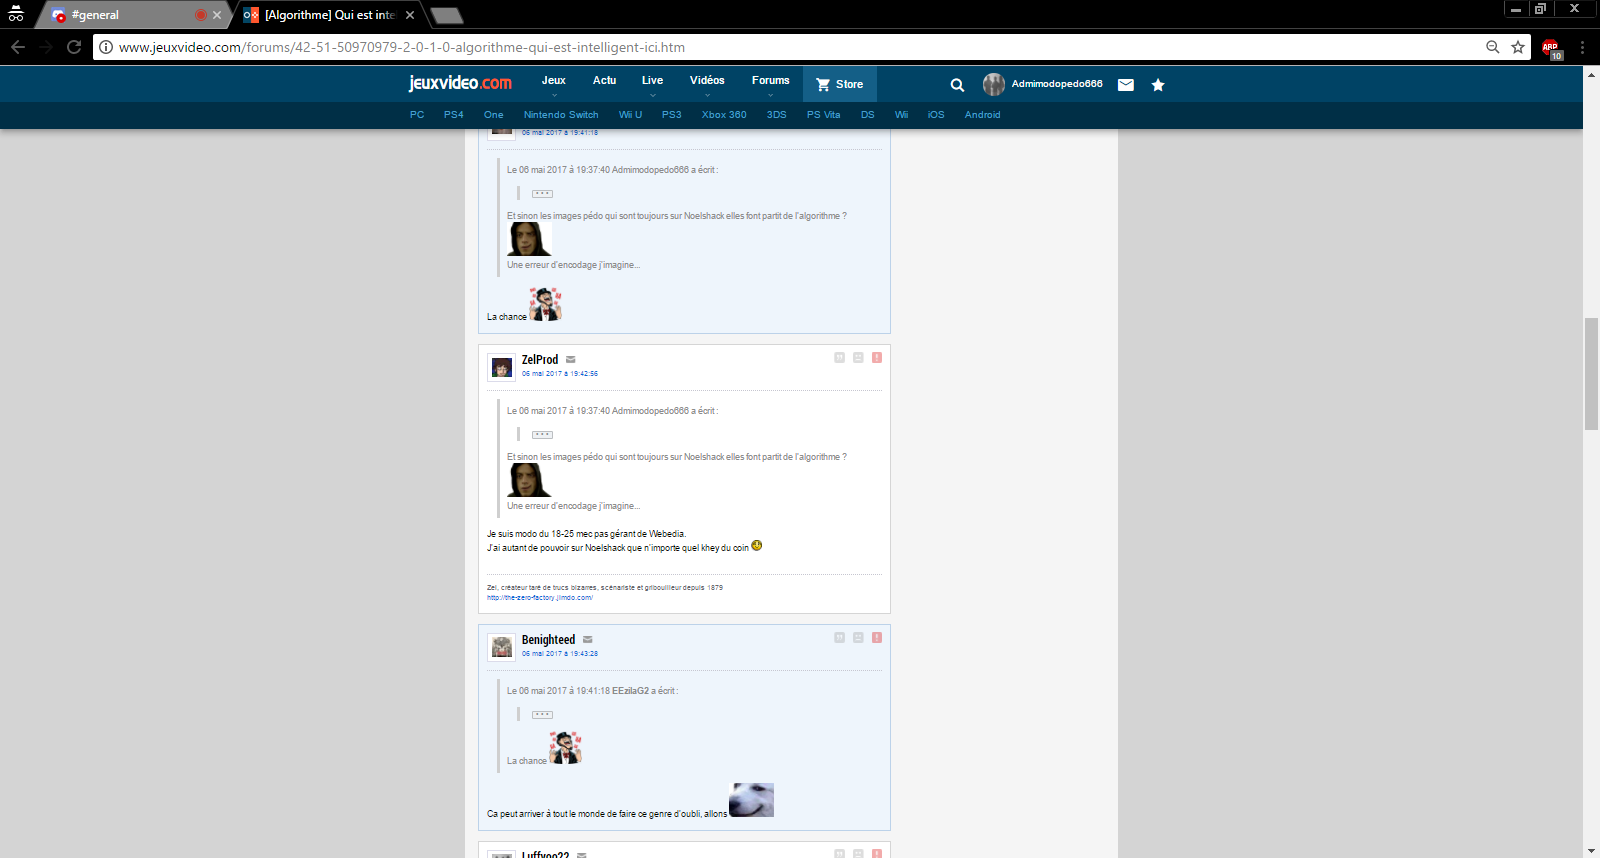Open the site search magnifier in navbar

coord(957,85)
